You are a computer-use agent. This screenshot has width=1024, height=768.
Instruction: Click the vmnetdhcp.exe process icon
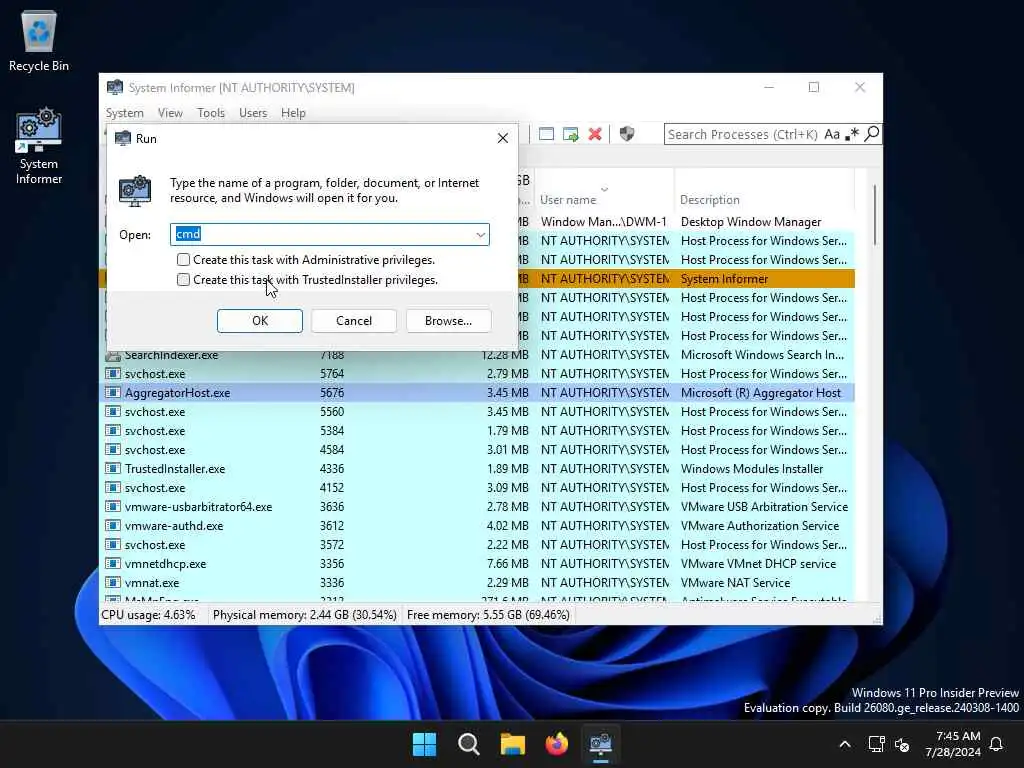113,564
